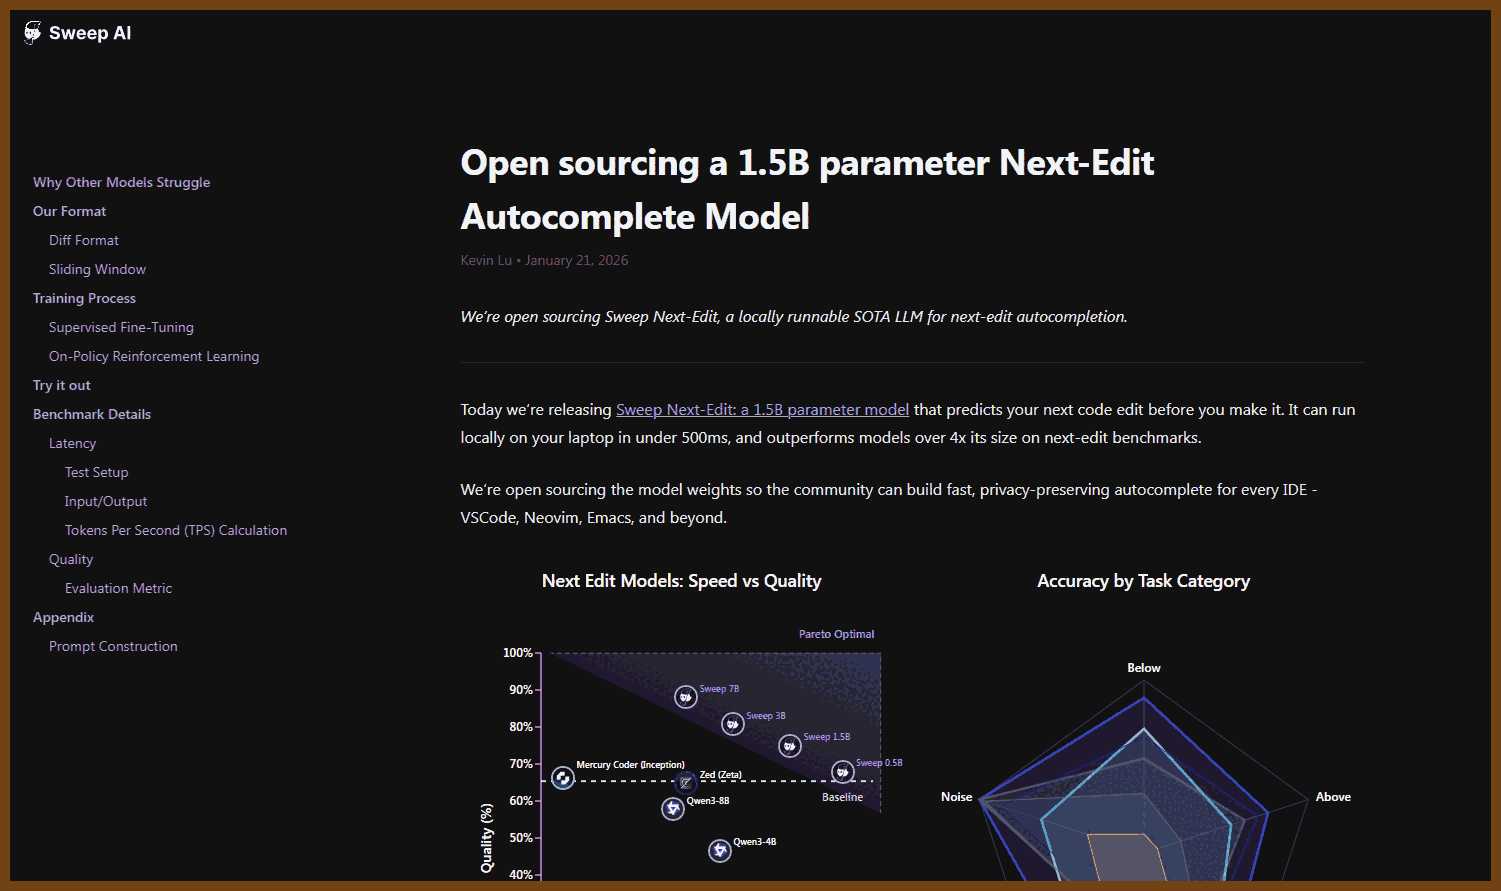This screenshot has width=1501, height=891.
Task: Select the Mercury Coder data point icon
Action: 563,778
